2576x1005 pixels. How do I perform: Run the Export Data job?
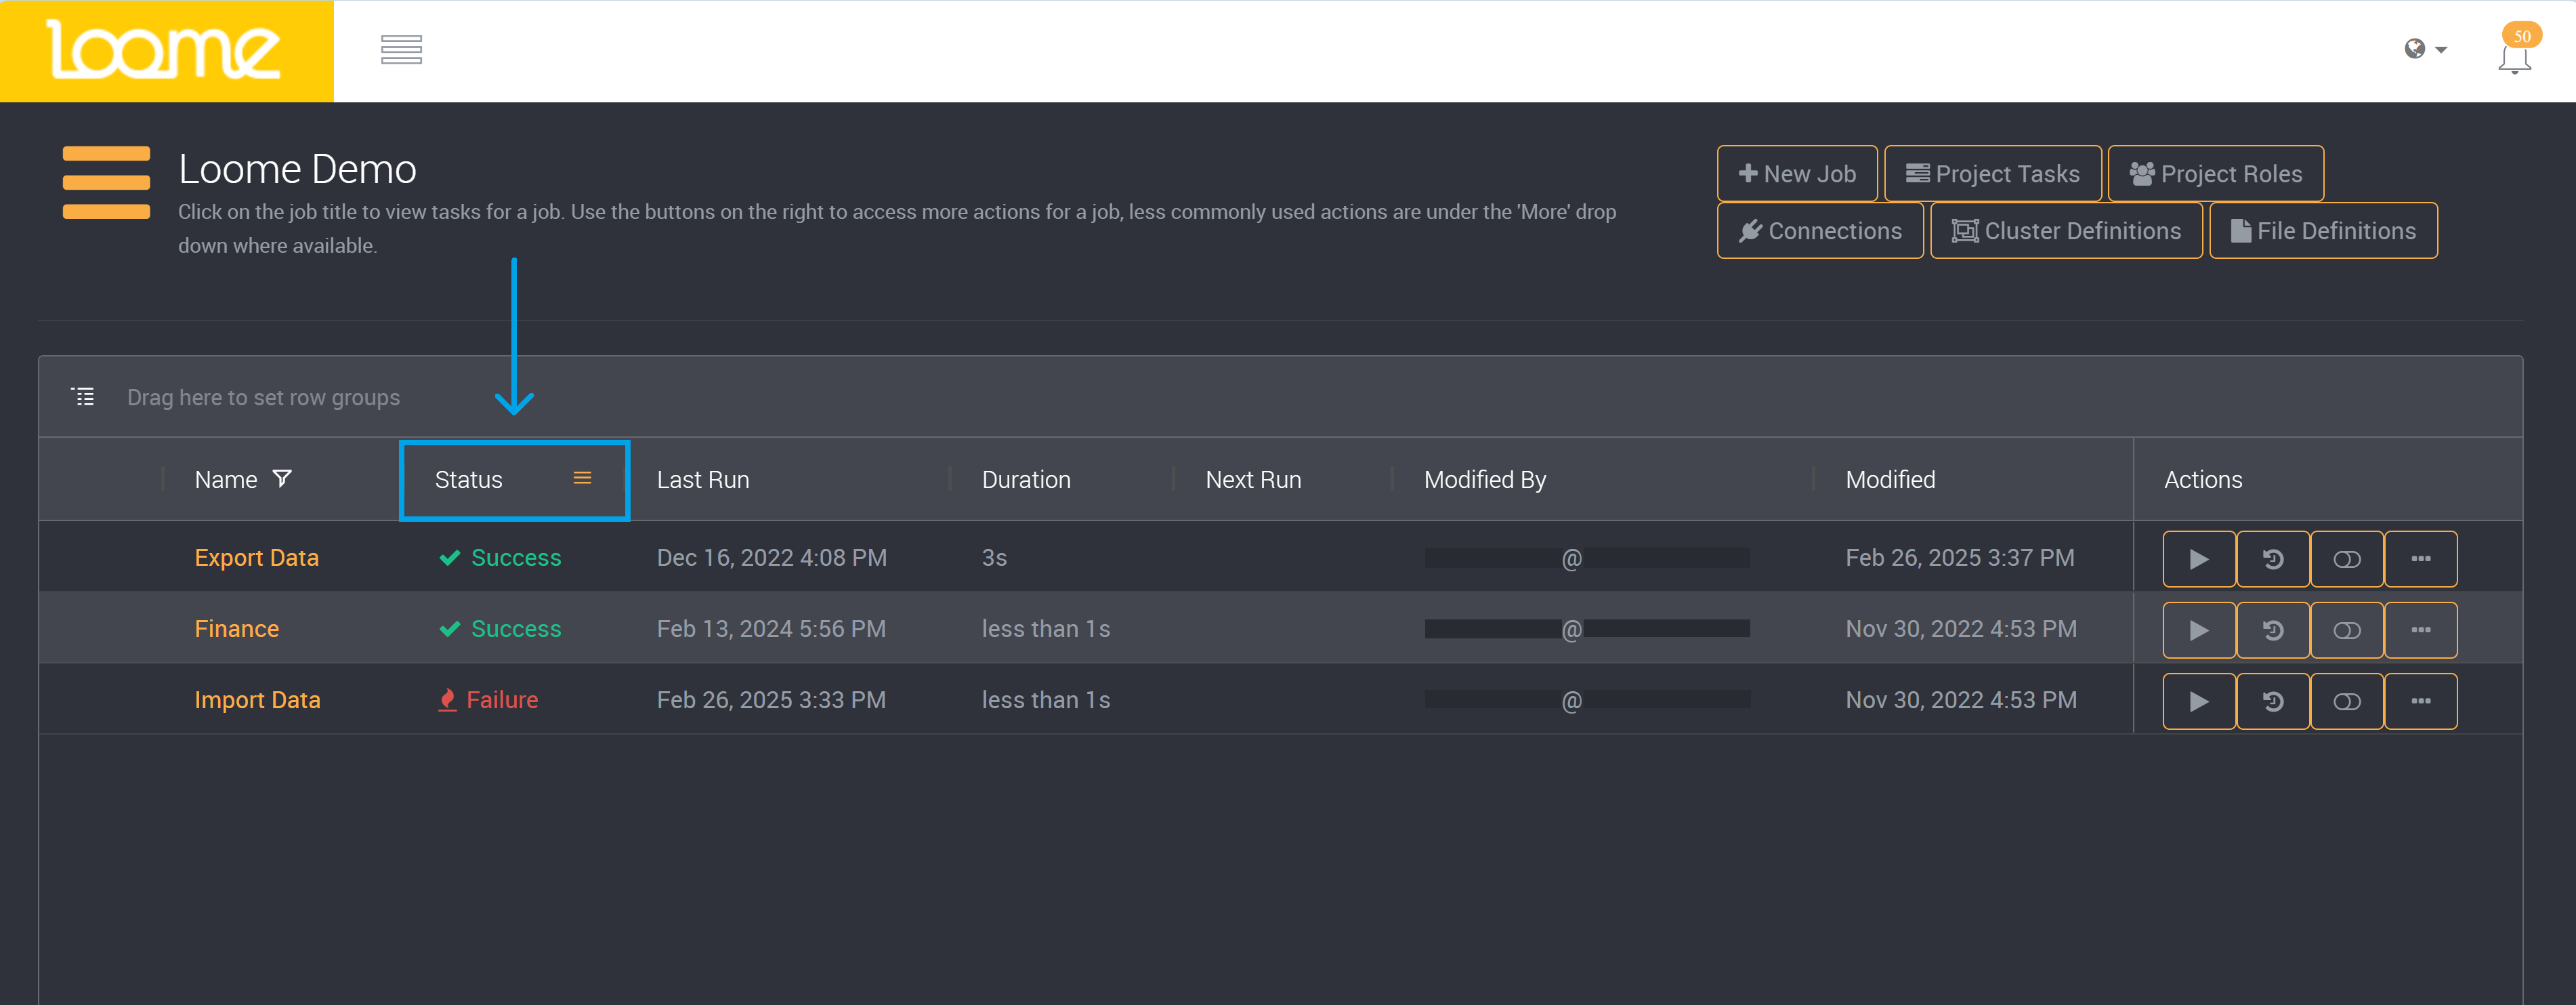2199,559
